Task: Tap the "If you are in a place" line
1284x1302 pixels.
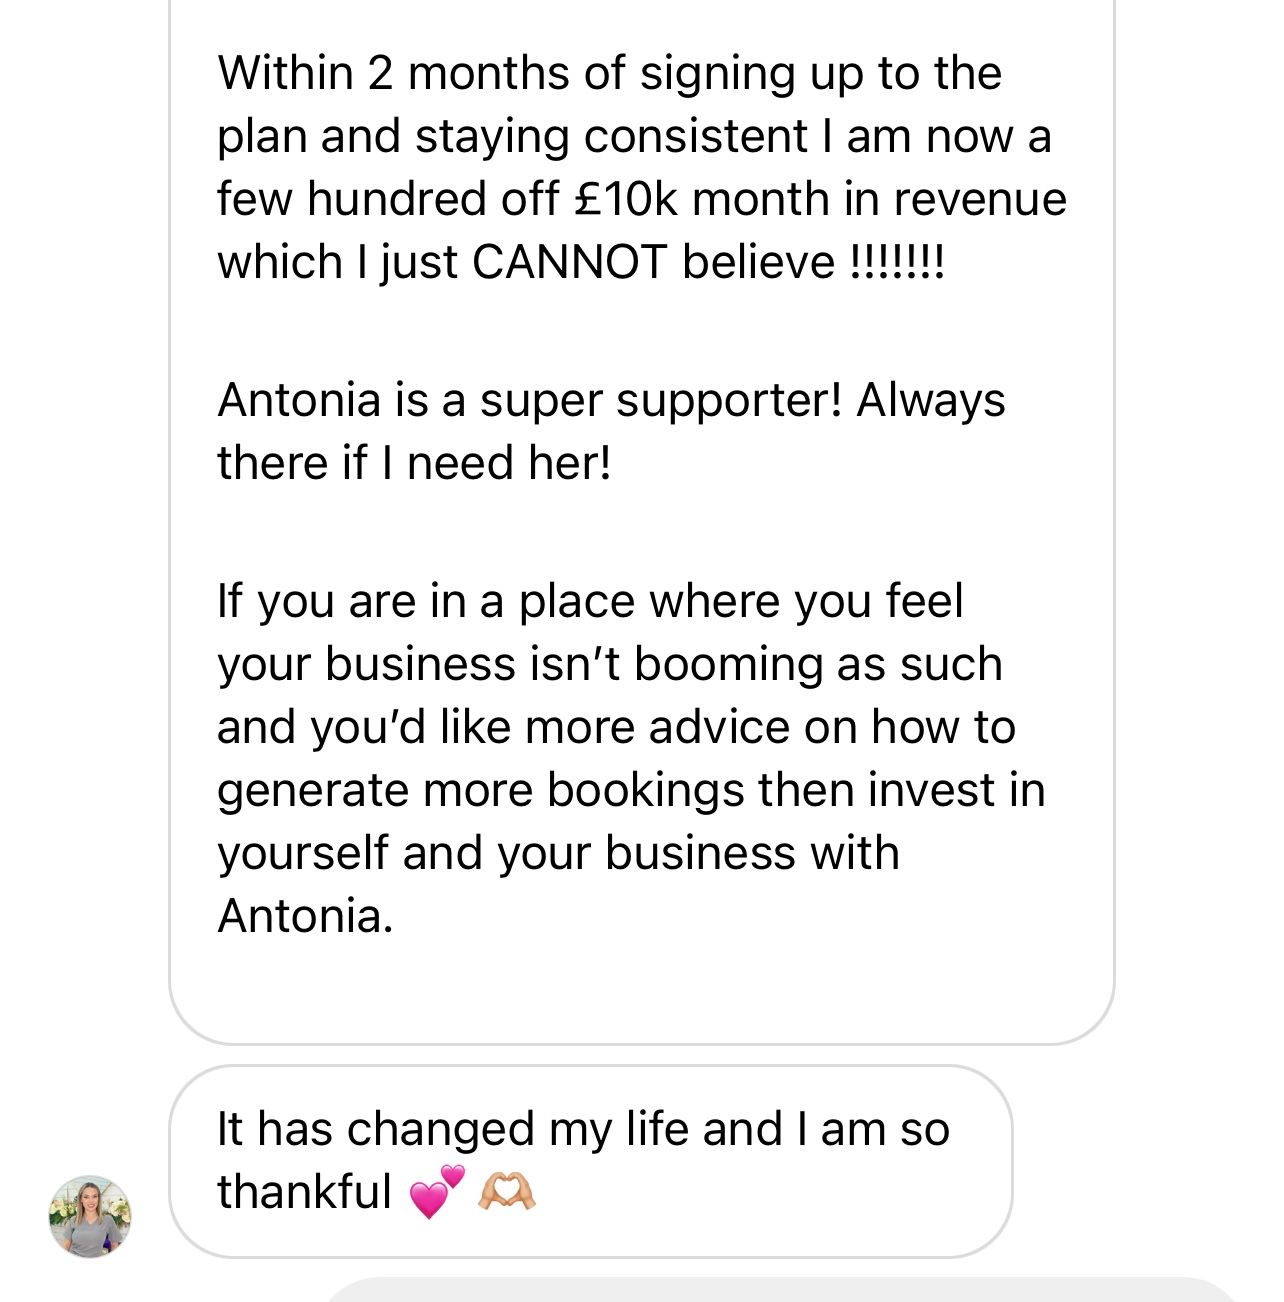Action: coord(590,601)
